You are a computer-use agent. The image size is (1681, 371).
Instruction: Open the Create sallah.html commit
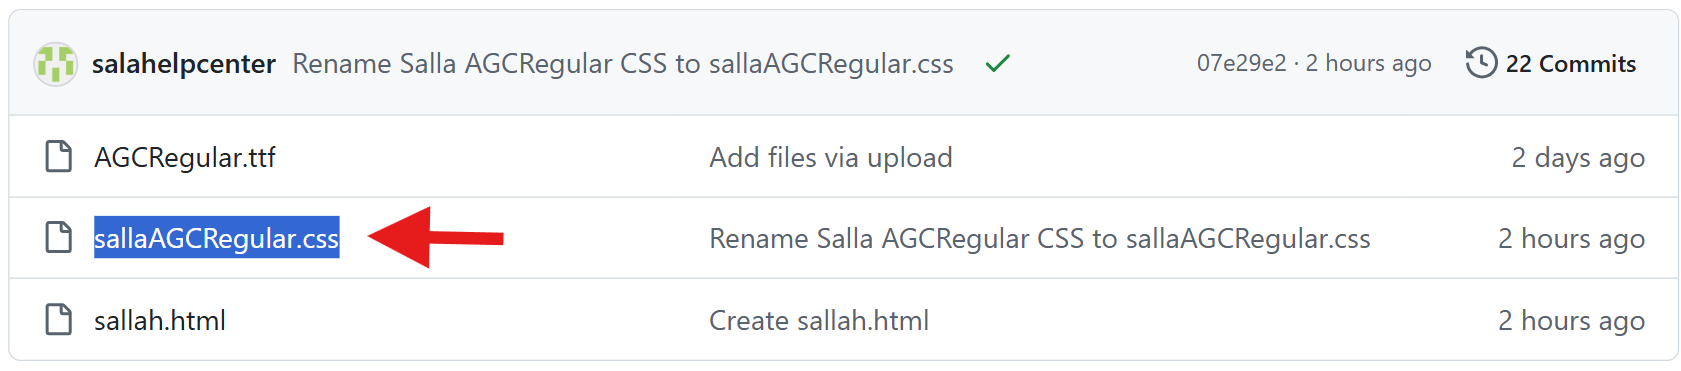point(819,320)
